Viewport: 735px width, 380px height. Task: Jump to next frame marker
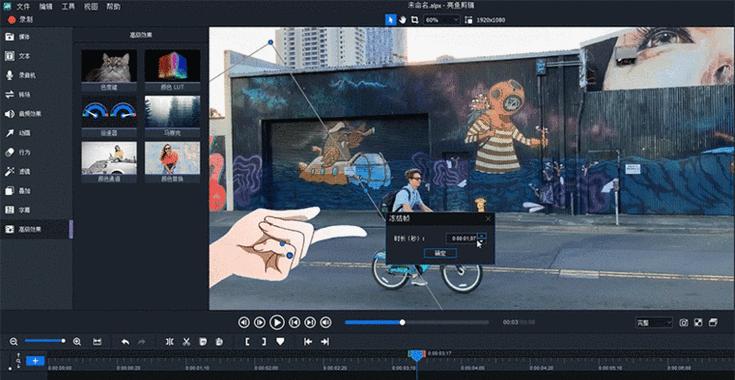[x=310, y=322]
